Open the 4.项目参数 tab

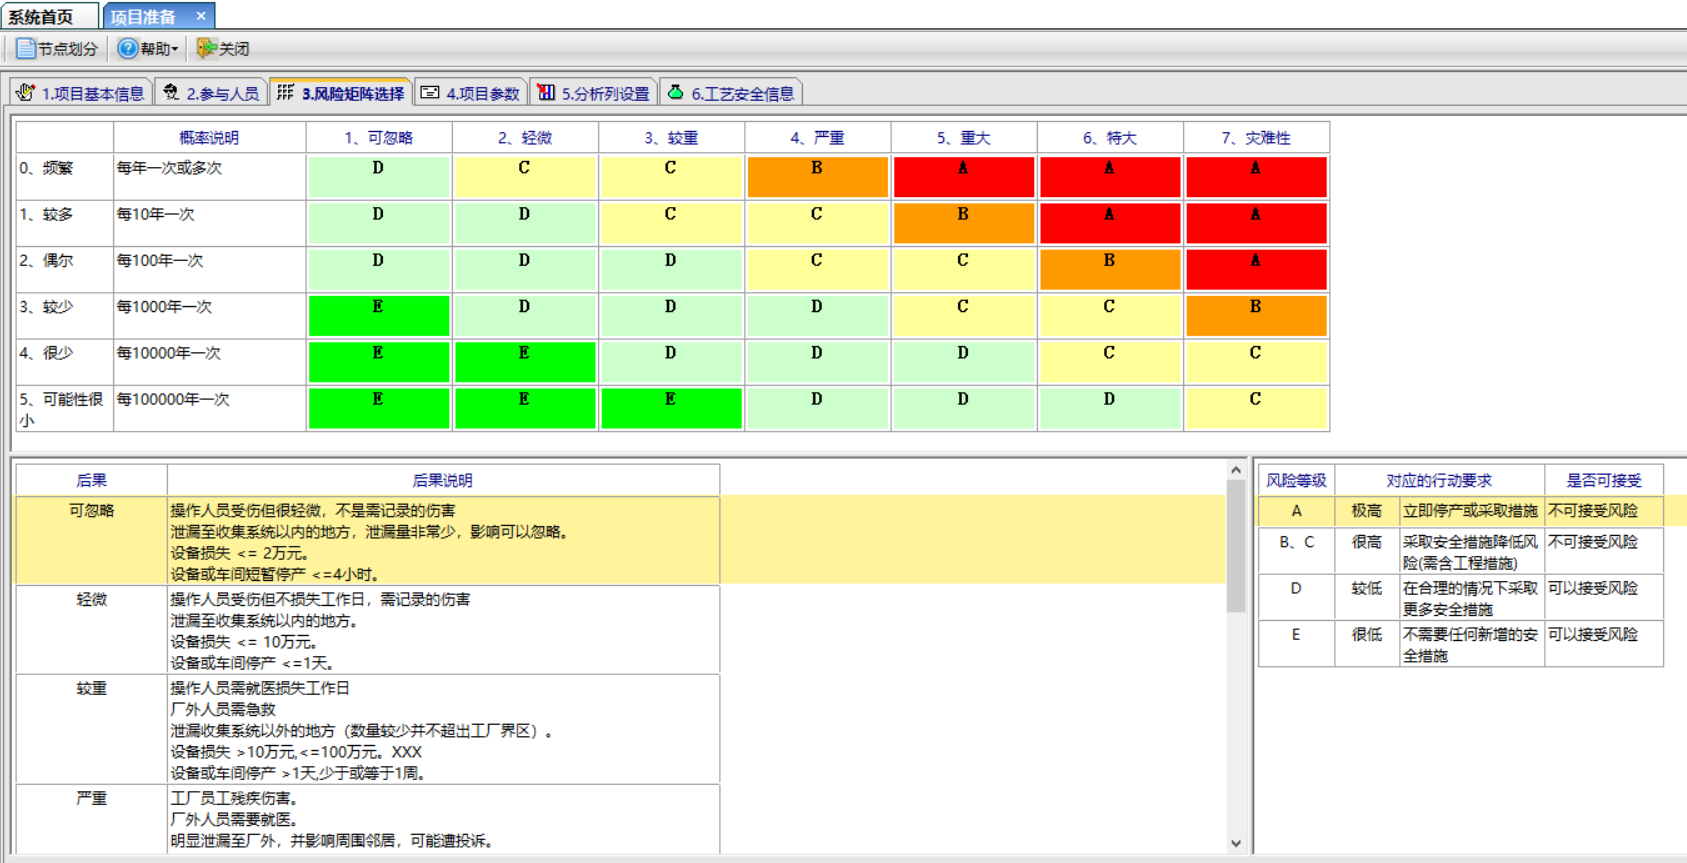coord(471,93)
